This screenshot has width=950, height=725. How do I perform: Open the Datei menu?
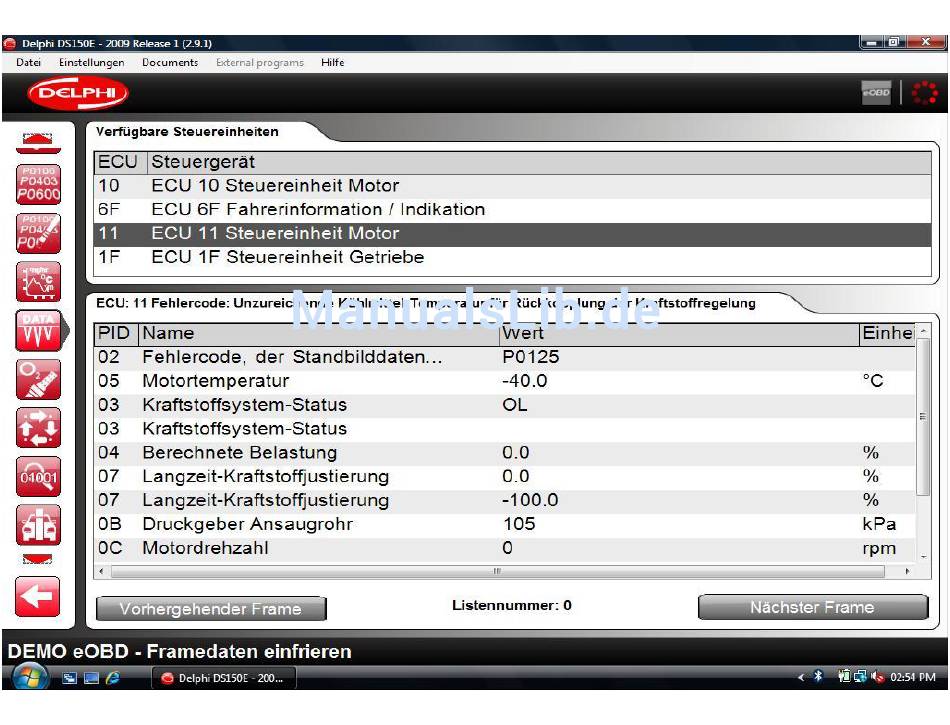coord(28,62)
